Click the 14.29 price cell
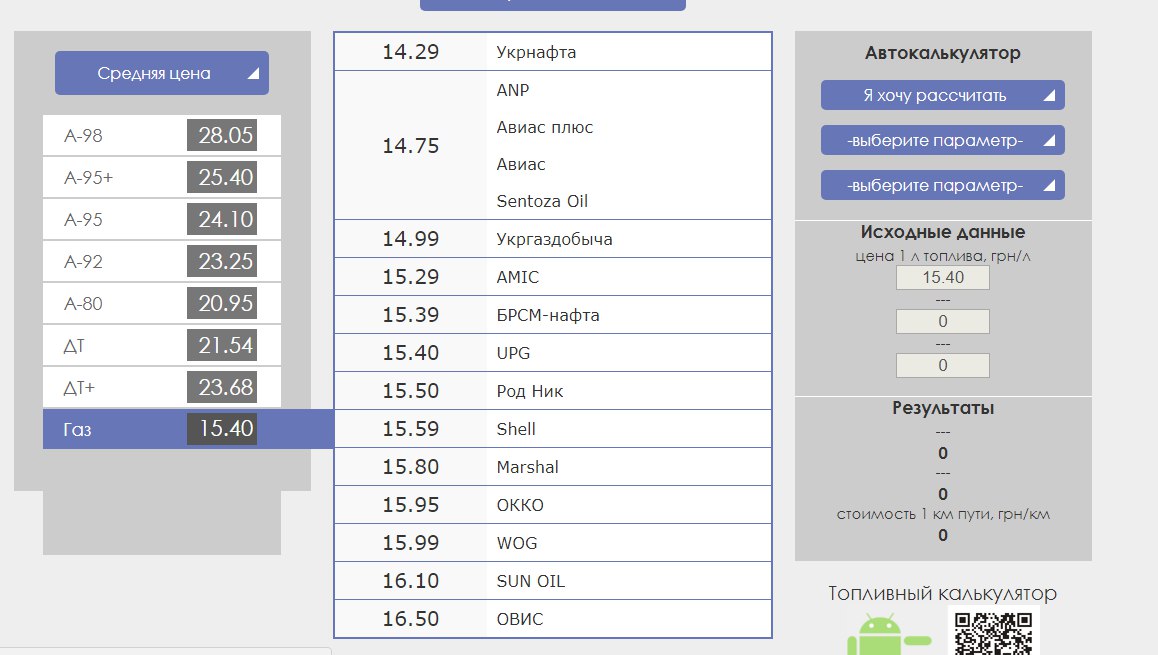 (411, 52)
